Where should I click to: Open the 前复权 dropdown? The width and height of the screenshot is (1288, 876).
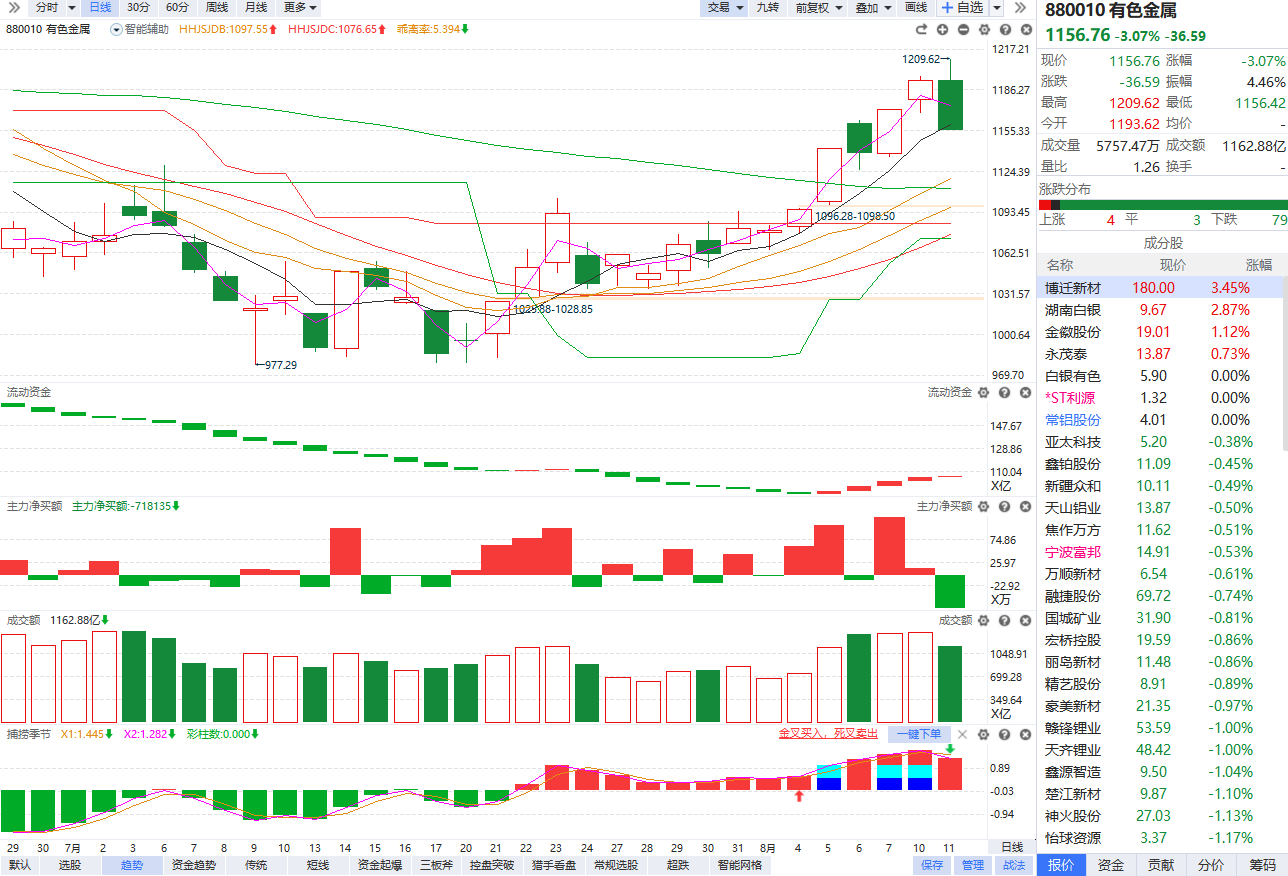(817, 7)
